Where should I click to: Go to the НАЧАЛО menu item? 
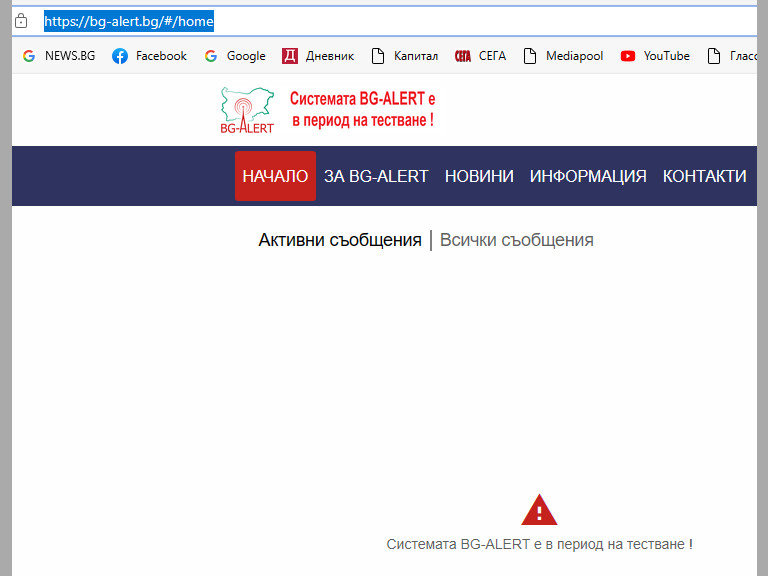[x=275, y=176]
